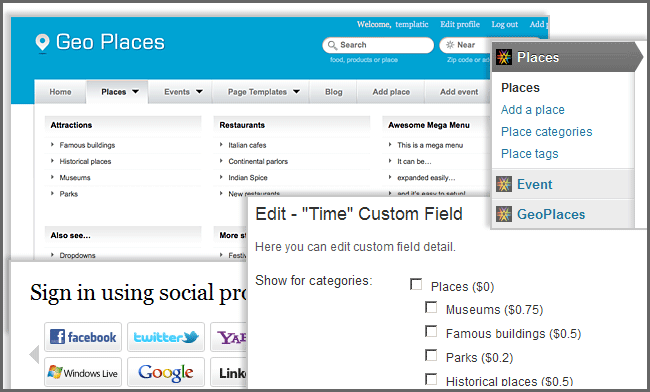Click the previous arrow beside the social logins
The width and height of the screenshot is (650, 392).
(x=34, y=355)
